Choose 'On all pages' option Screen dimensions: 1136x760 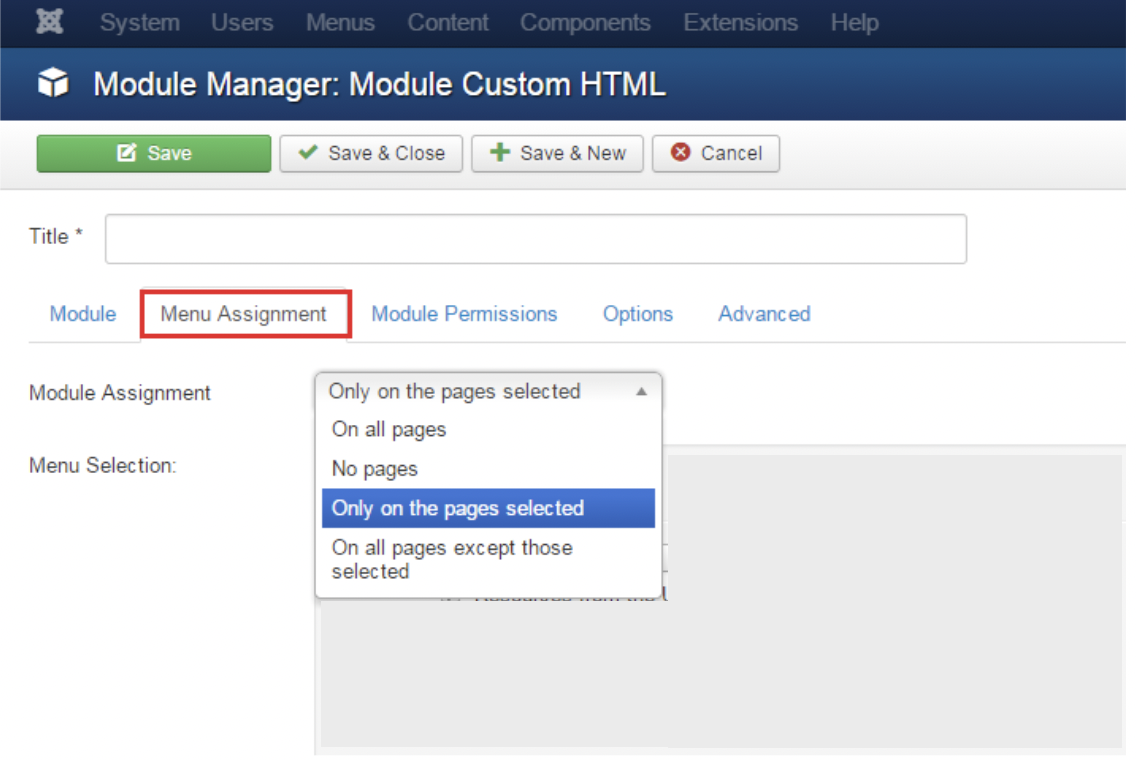(x=389, y=430)
